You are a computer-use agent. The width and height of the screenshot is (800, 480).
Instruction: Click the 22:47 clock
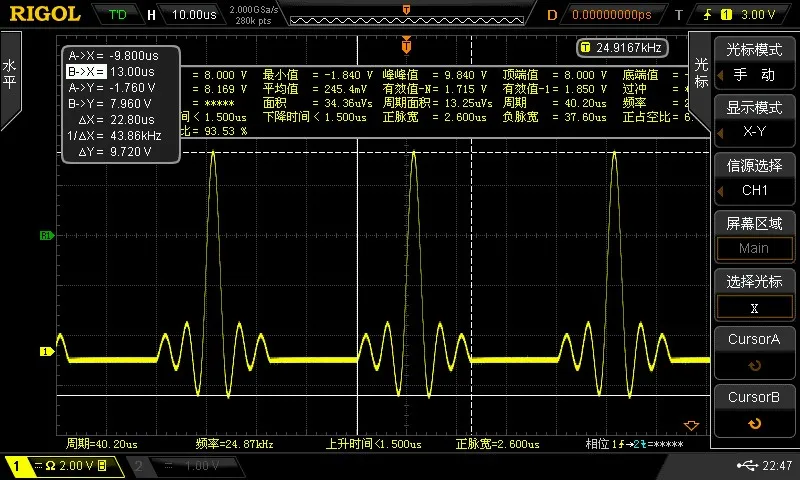click(x=777, y=465)
